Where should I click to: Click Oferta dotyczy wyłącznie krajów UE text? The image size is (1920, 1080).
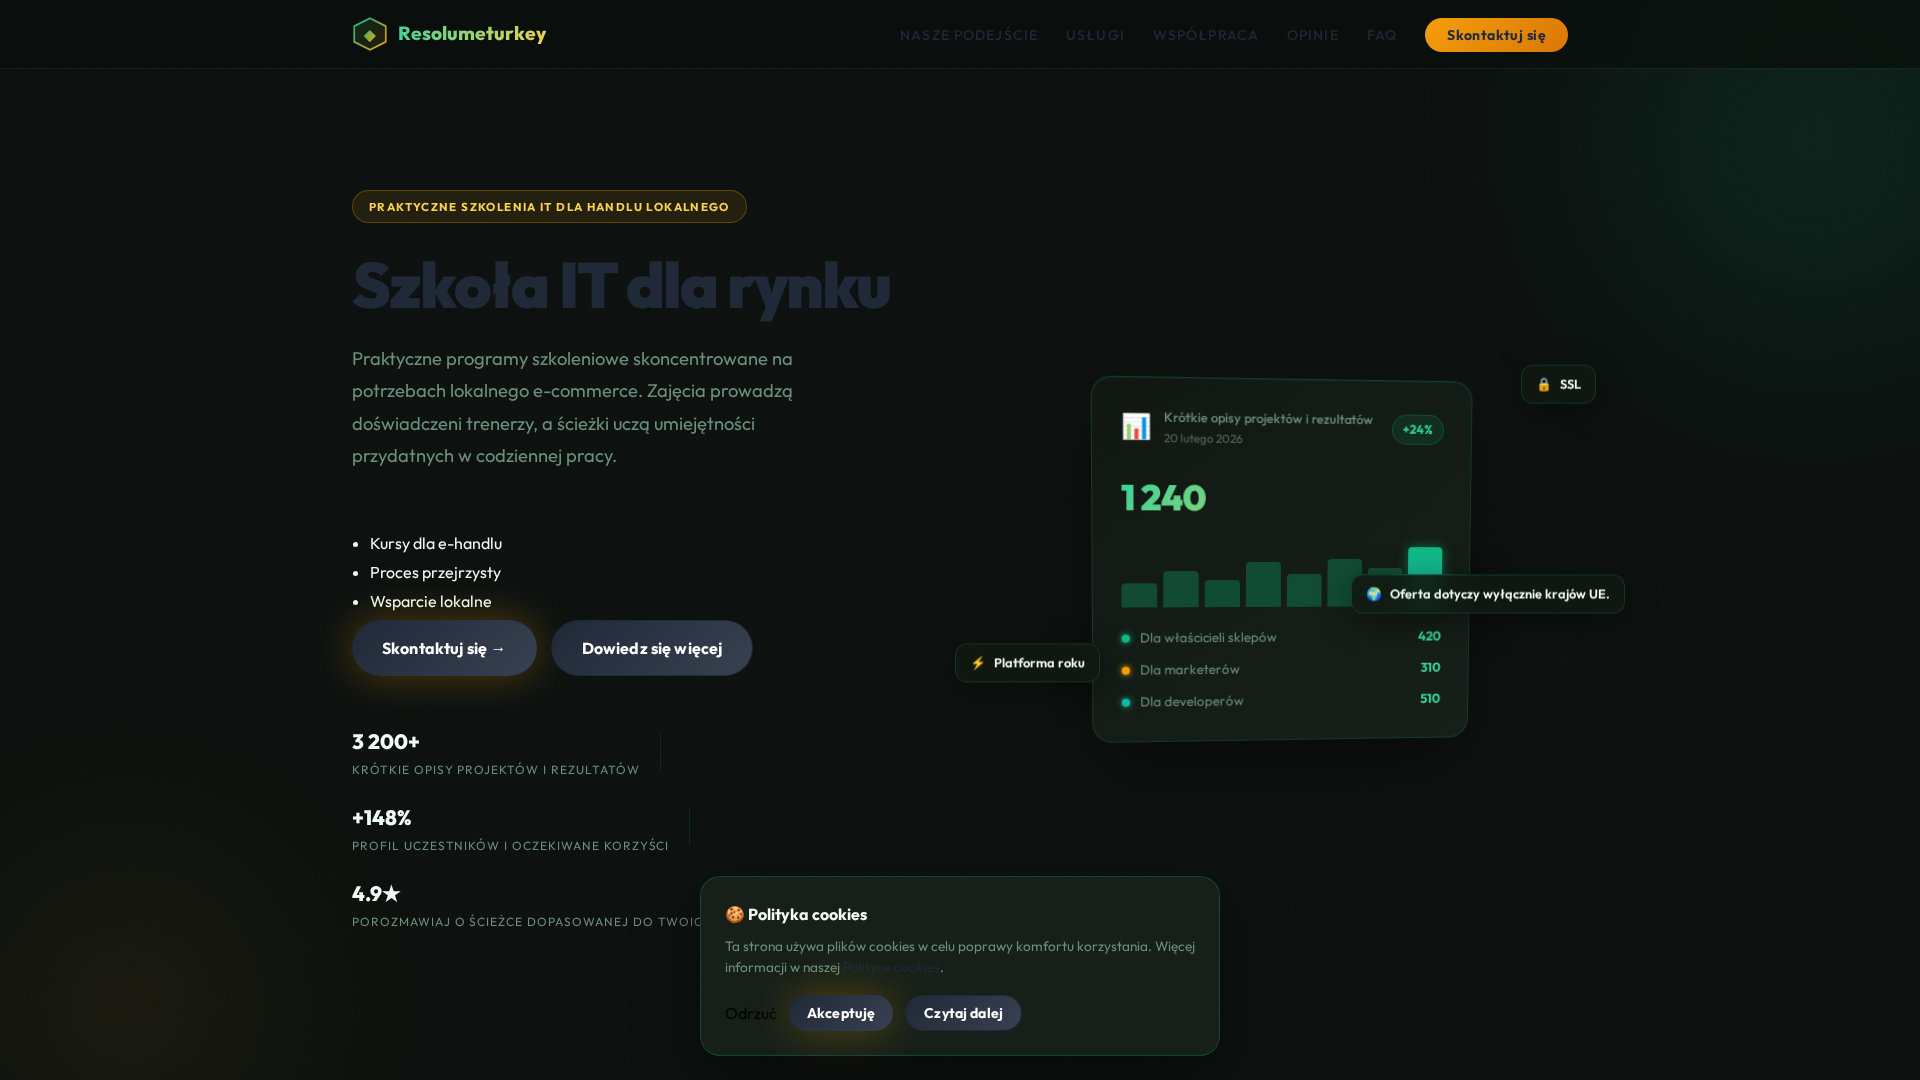click(x=1499, y=594)
